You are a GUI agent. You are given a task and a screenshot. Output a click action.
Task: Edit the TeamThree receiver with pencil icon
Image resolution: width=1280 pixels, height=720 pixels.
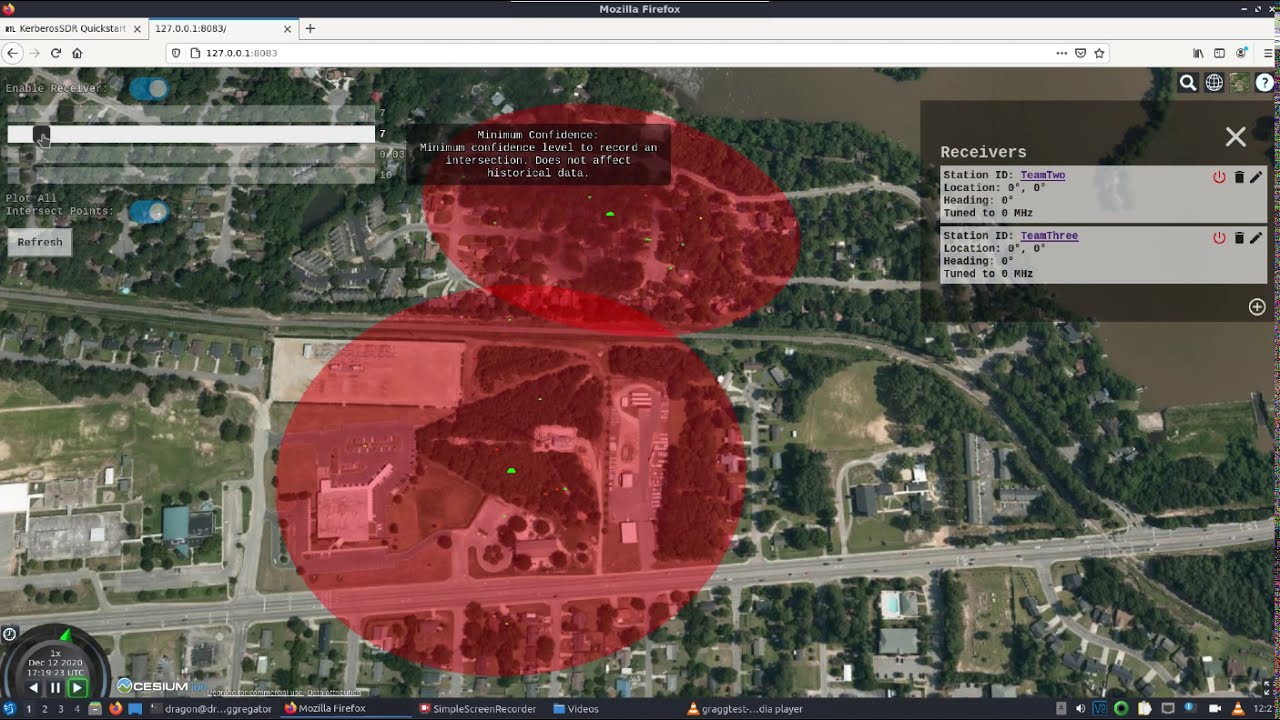tap(1256, 238)
